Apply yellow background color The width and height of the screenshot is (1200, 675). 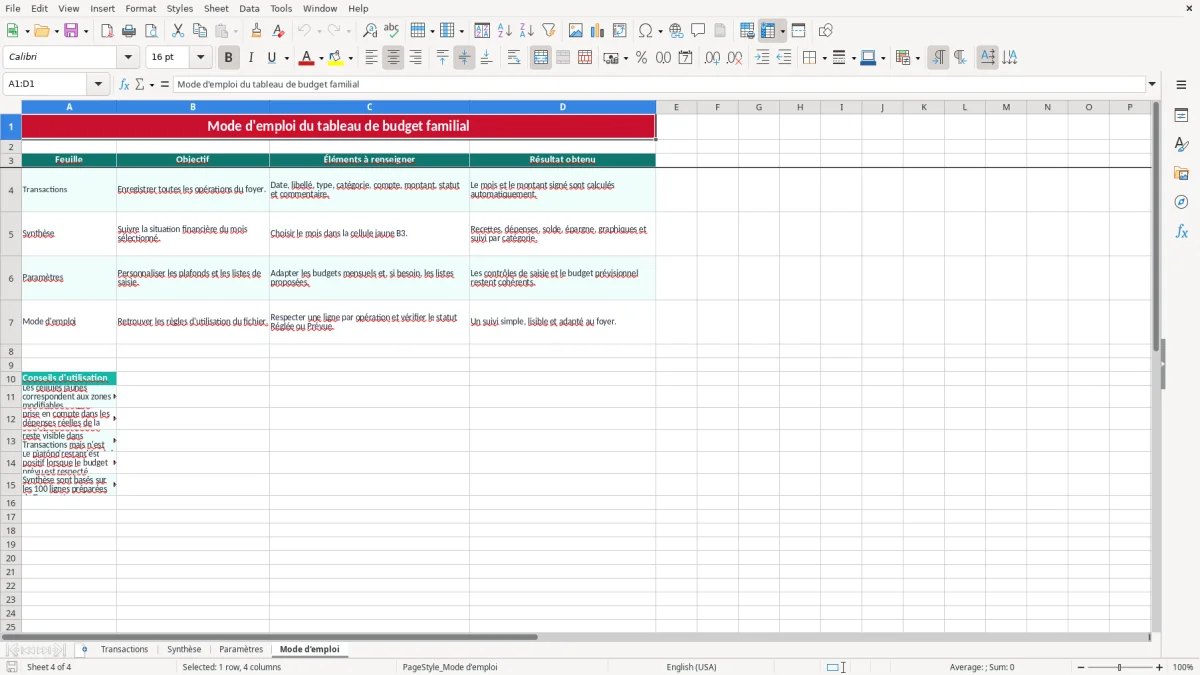[x=336, y=58]
